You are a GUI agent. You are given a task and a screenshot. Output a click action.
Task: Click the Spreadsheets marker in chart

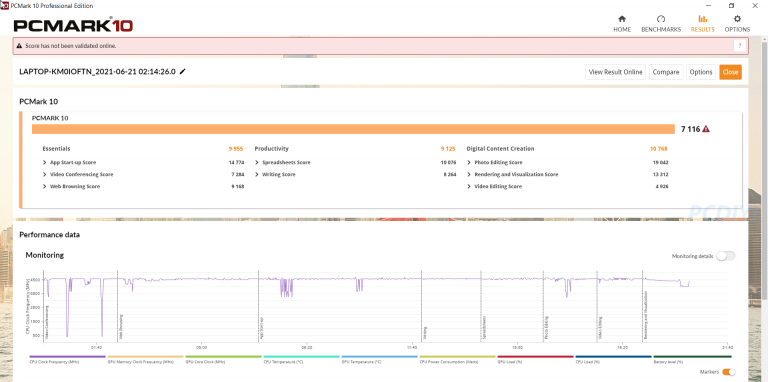pos(484,327)
